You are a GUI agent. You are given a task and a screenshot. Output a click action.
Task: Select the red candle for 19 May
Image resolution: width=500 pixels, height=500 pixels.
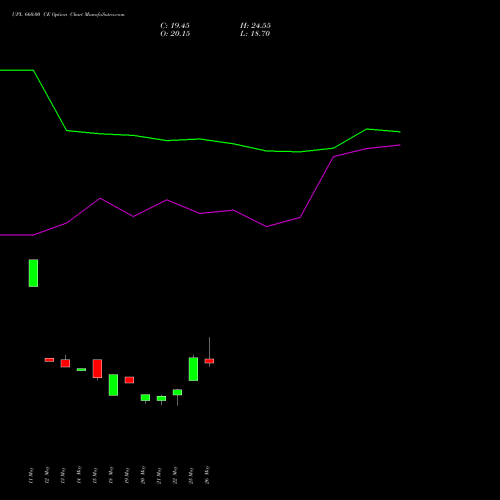tap(129, 380)
